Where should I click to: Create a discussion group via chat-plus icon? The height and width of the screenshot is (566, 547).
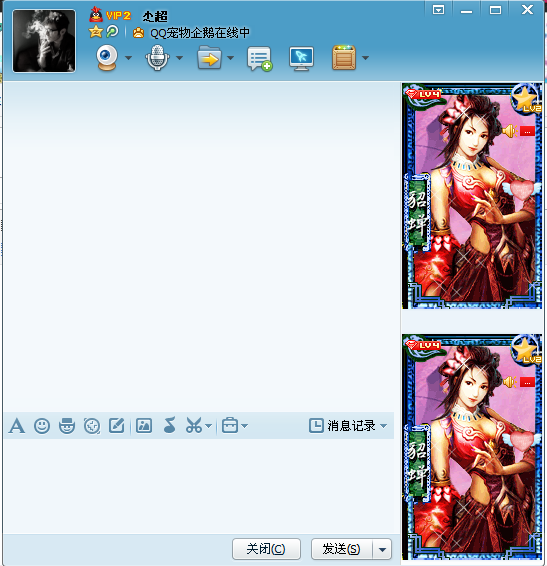(x=259, y=58)
